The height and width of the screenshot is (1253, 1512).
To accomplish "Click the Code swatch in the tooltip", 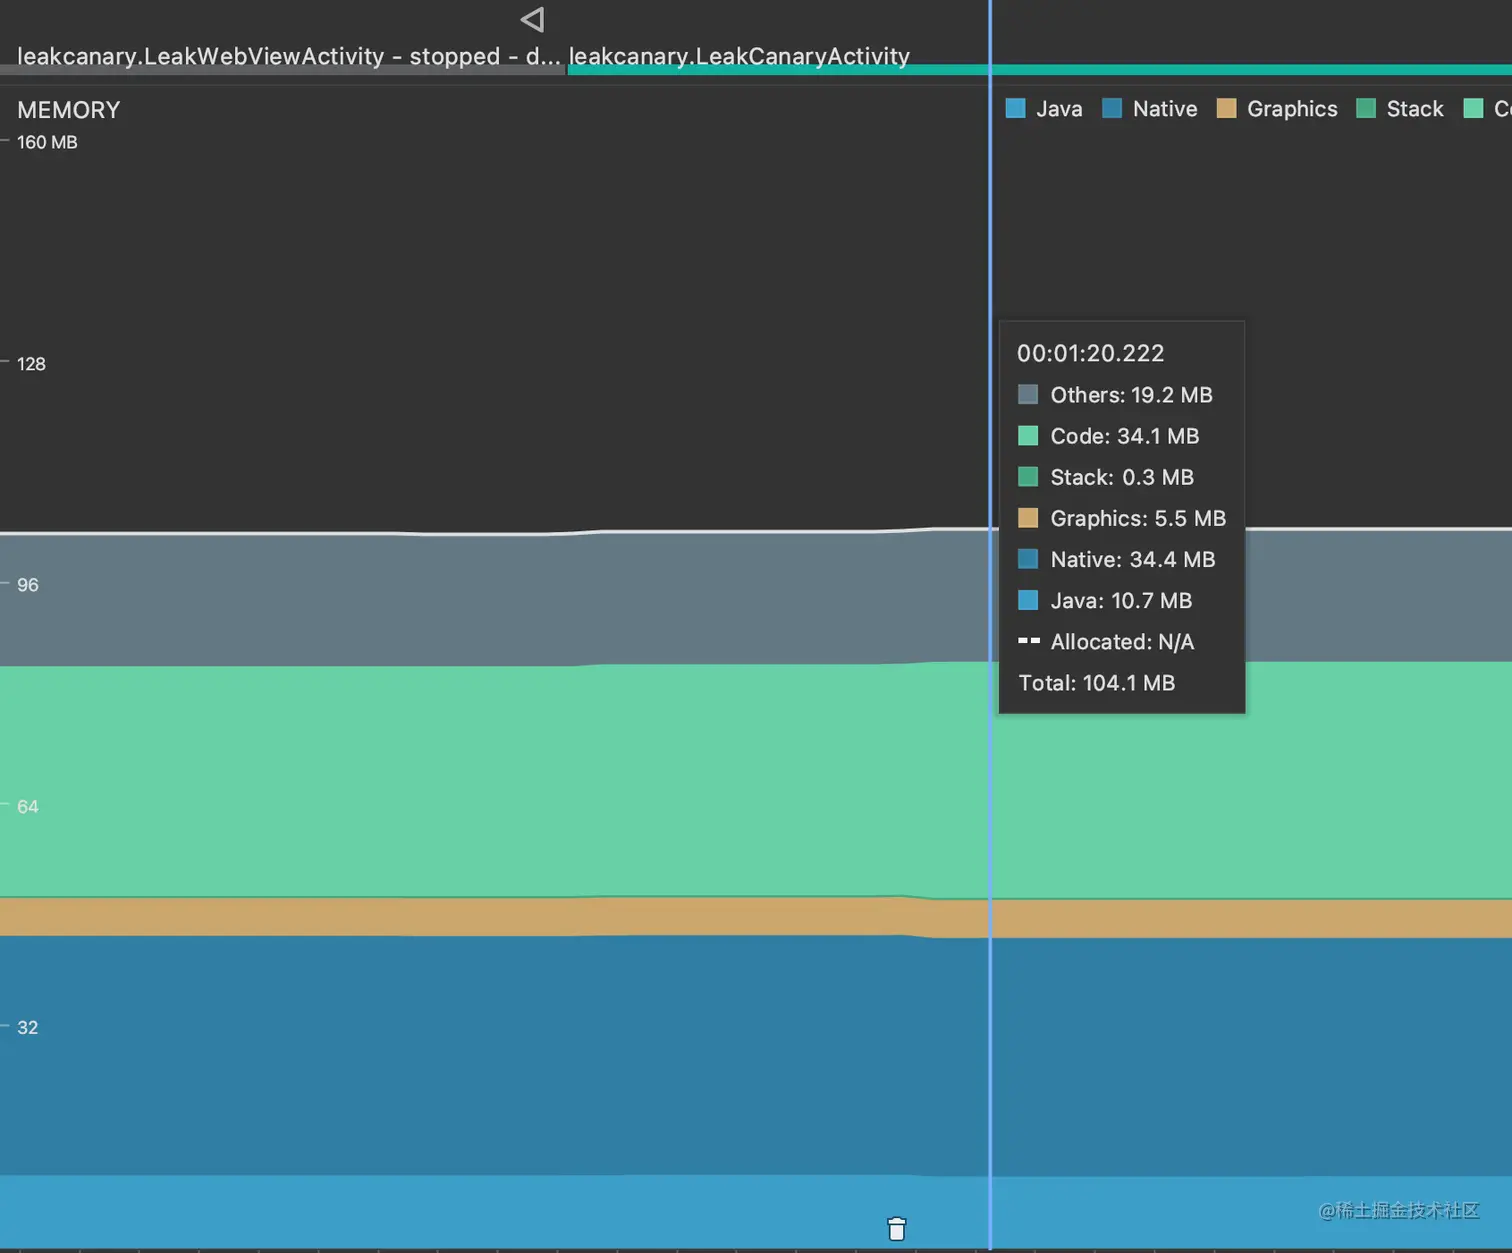I will tap(1028, 435).
